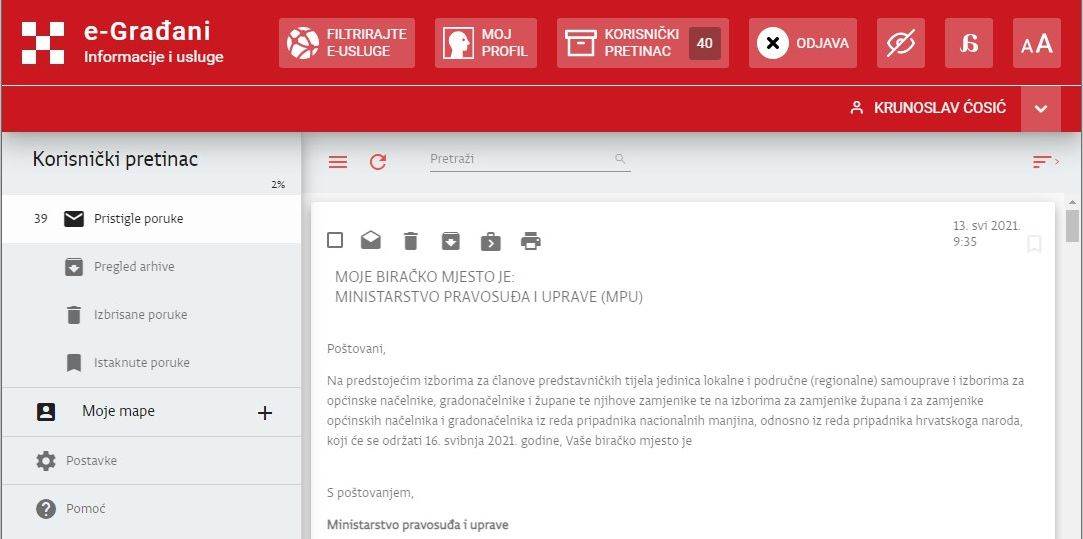Click the sidebar trash icon for Izbrisane

(x=74, y=315)
